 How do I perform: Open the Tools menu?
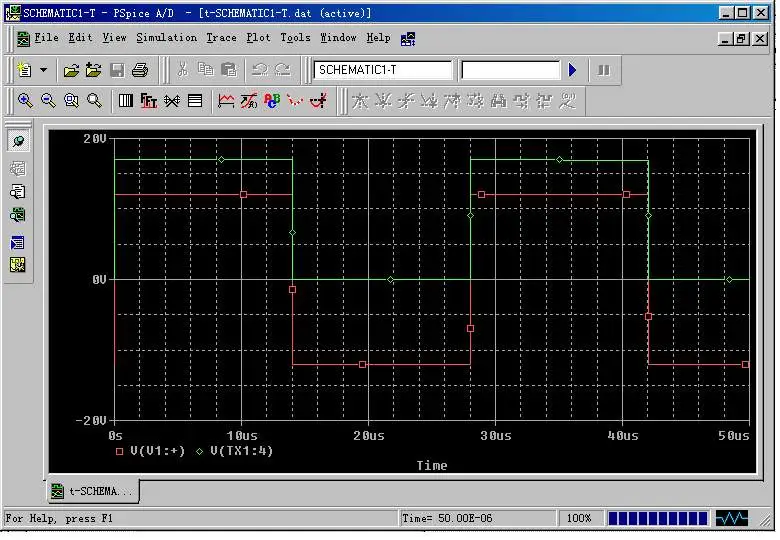click(295, 38)
